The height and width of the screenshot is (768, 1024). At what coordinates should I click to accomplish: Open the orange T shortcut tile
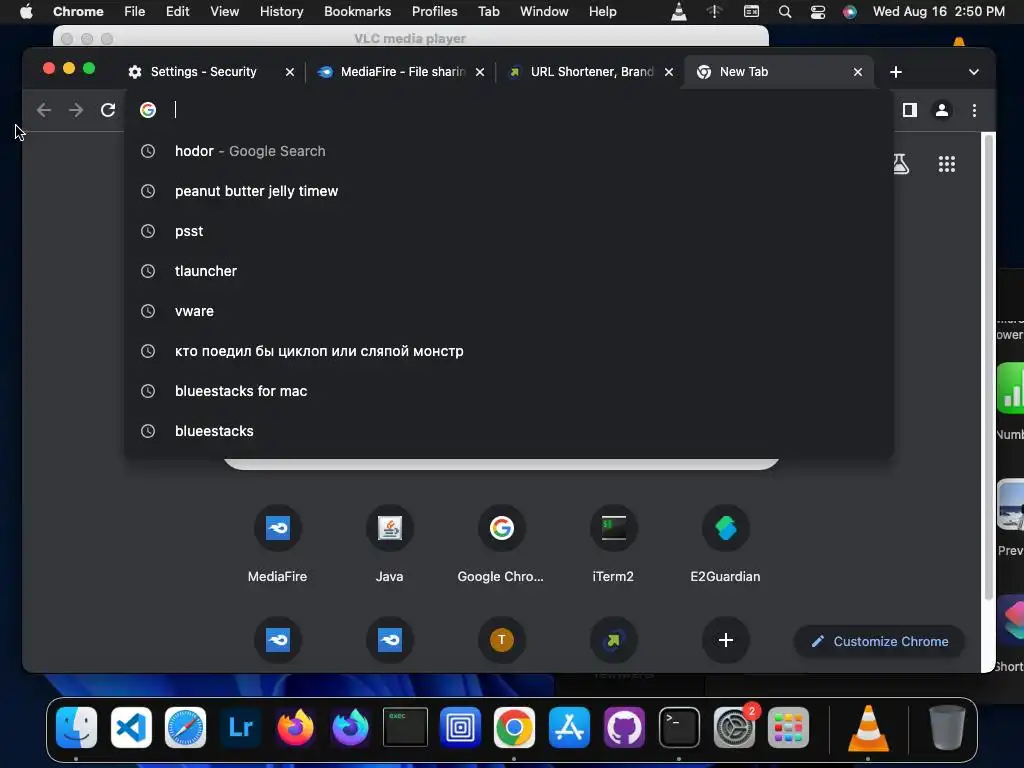pyautogui.click(x=502, y=640)
